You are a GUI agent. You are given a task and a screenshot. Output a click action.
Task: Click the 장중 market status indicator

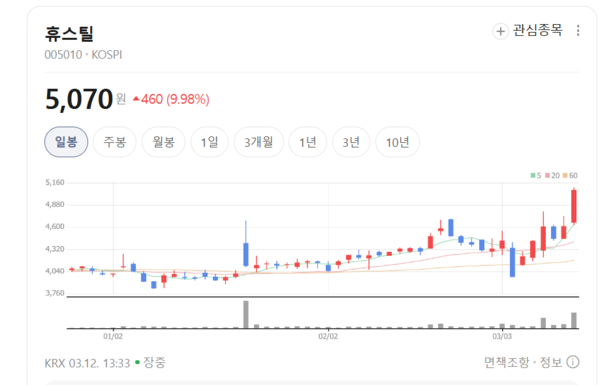pyautogui.click(x=151, y=362)
